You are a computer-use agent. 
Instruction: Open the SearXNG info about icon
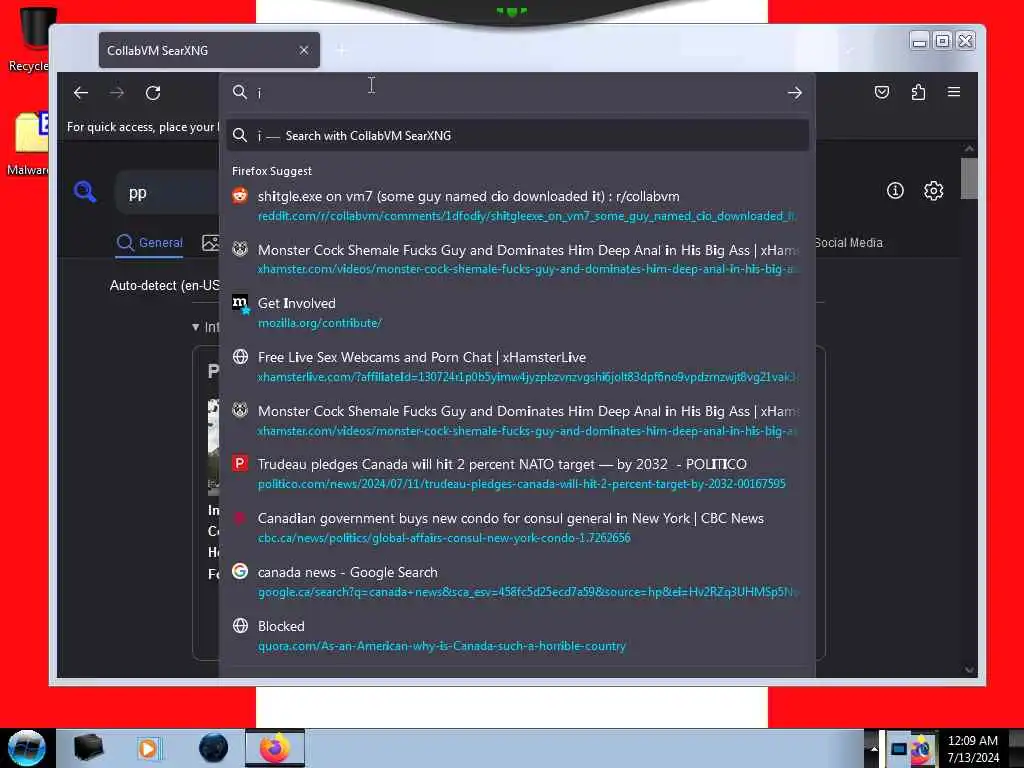coord(895,190)
